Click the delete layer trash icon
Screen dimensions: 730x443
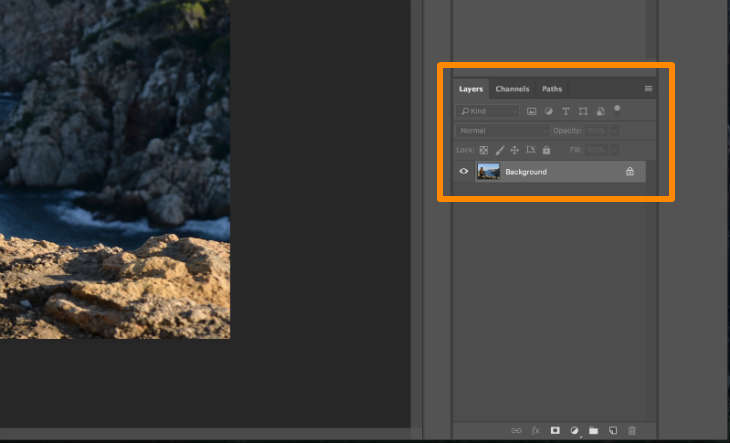[x=631, y=430]
